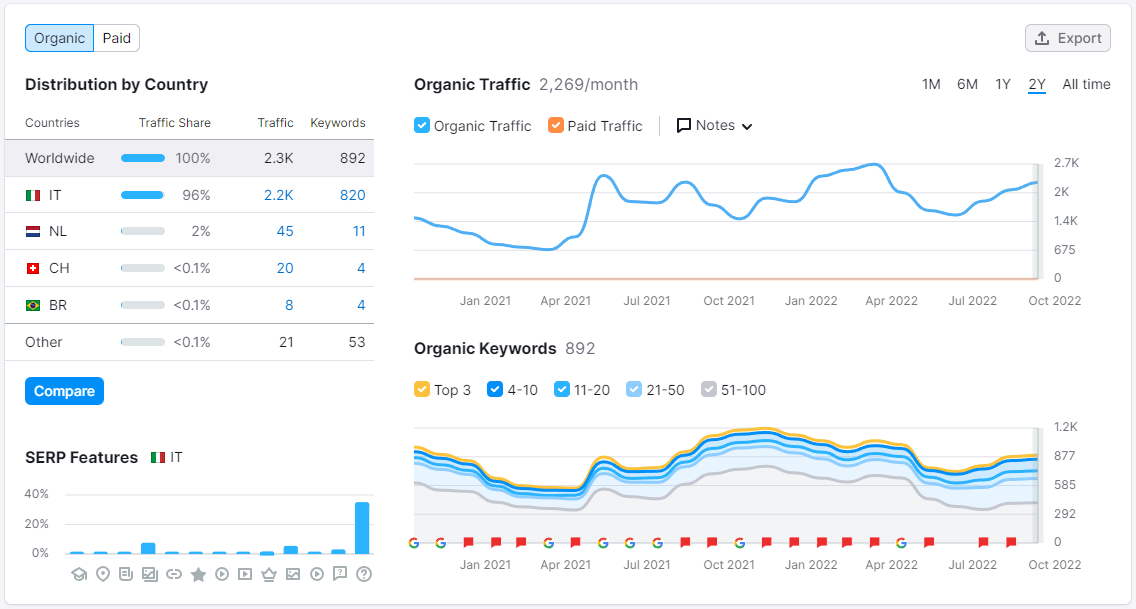Open the 20 traffic link for CH
1136x609 pixels.
click(x=285, y=269)
